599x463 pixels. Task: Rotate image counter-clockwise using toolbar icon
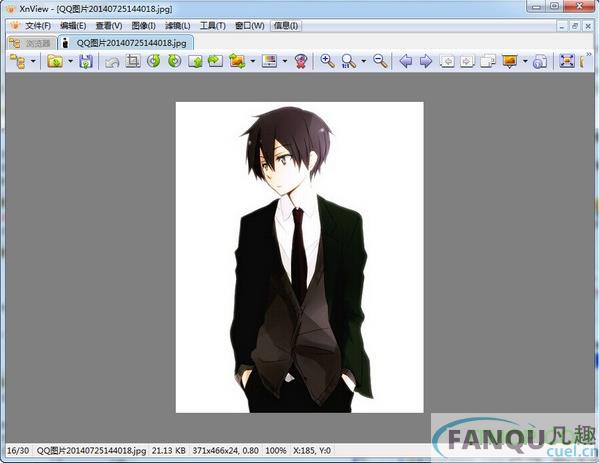(x=154, y=61)
